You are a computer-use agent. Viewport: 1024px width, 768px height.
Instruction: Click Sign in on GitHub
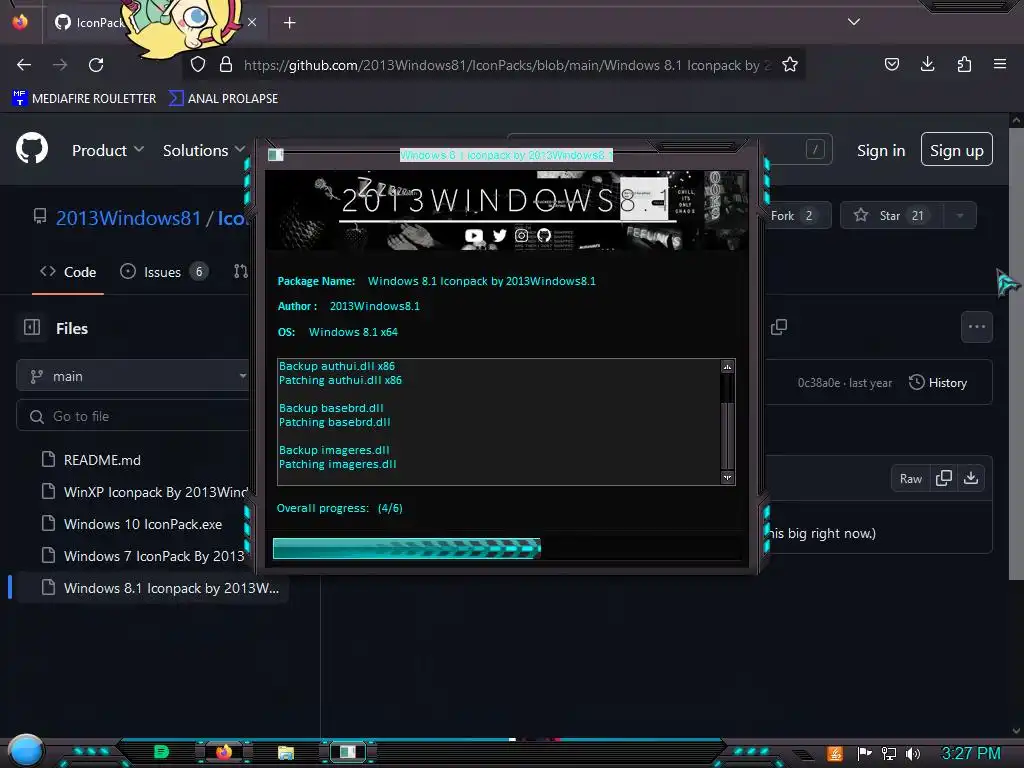pos(881,150)
